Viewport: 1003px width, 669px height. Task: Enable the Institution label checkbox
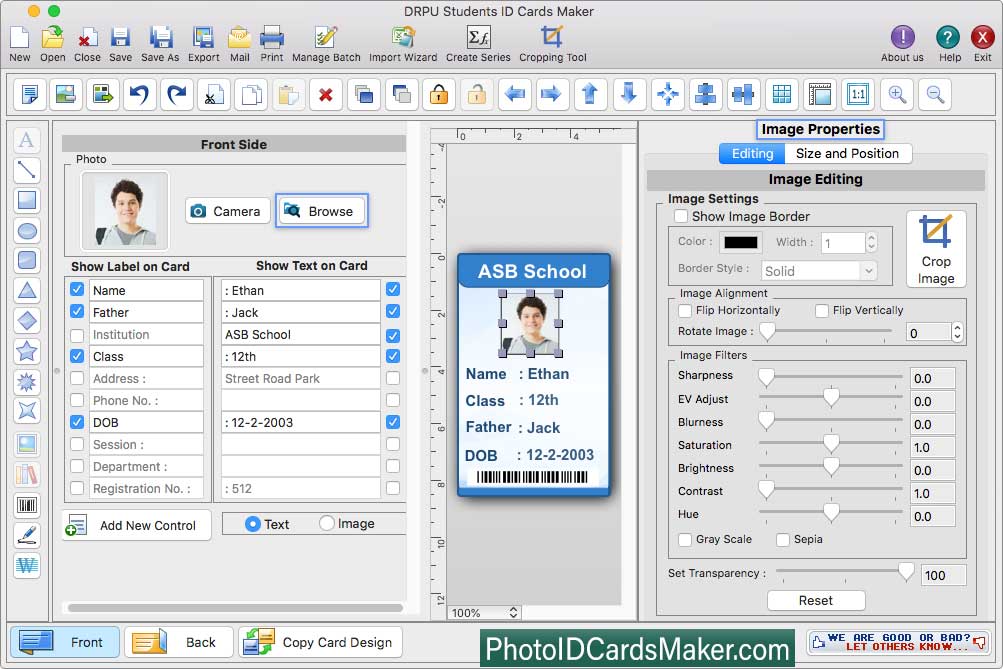click(77, 335)
